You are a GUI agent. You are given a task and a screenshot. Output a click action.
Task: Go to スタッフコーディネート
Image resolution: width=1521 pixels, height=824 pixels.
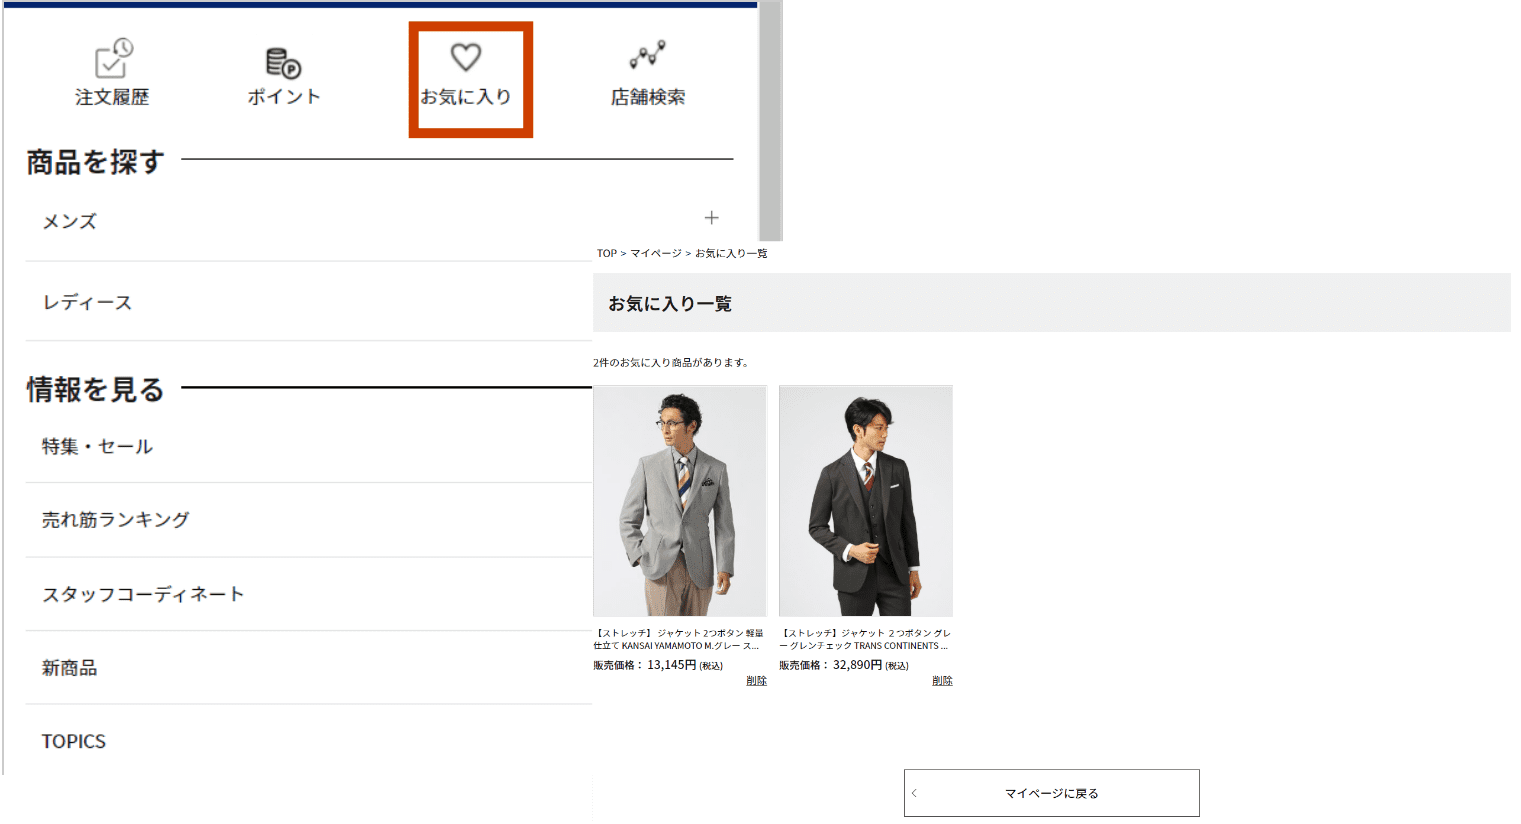pos(143,594)
